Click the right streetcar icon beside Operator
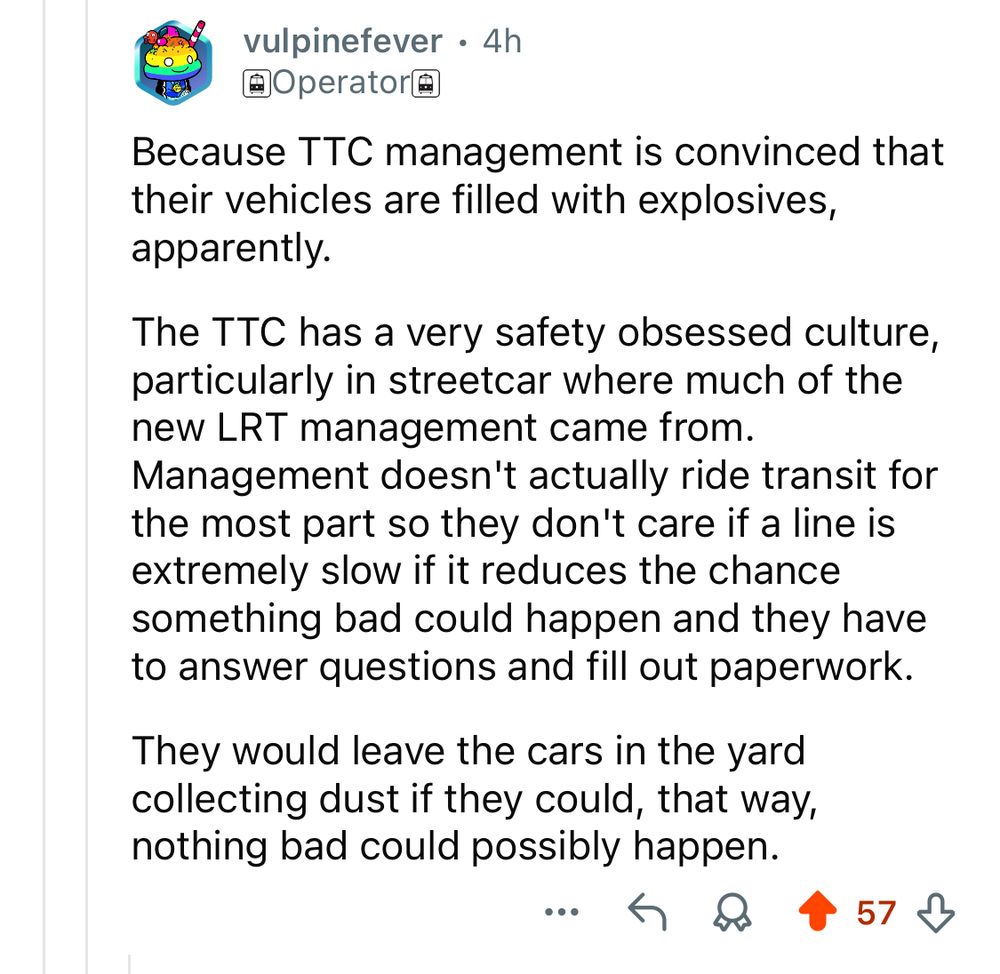 coord(426,82)
